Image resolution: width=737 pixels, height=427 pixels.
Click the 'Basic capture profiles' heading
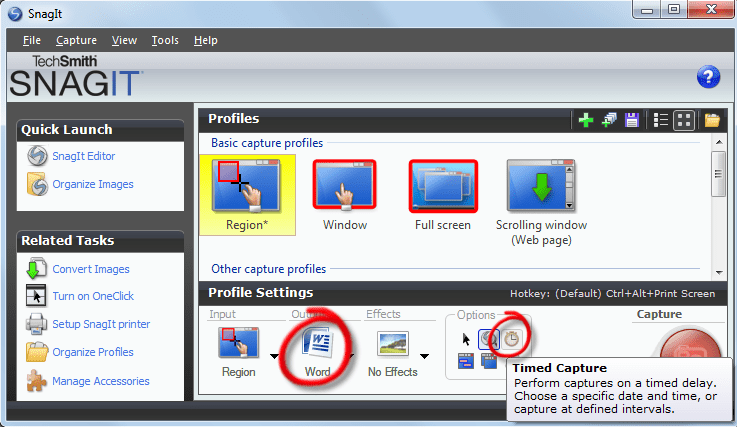coord(267,143)
